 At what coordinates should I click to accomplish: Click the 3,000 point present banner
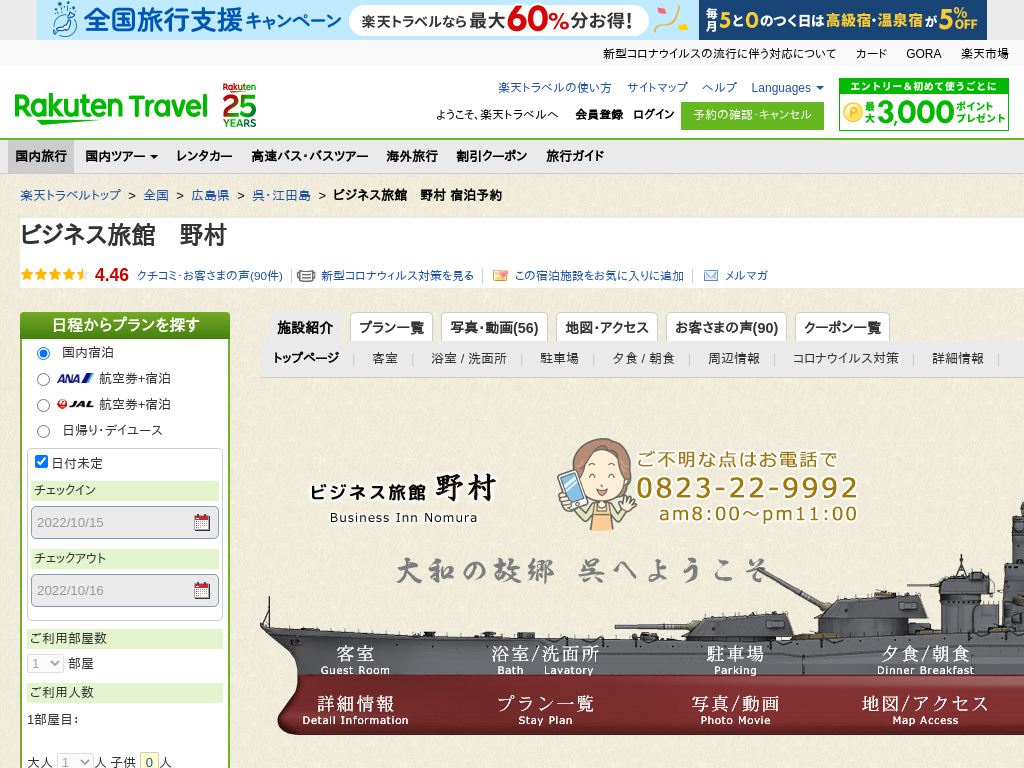tap(923, 104)
